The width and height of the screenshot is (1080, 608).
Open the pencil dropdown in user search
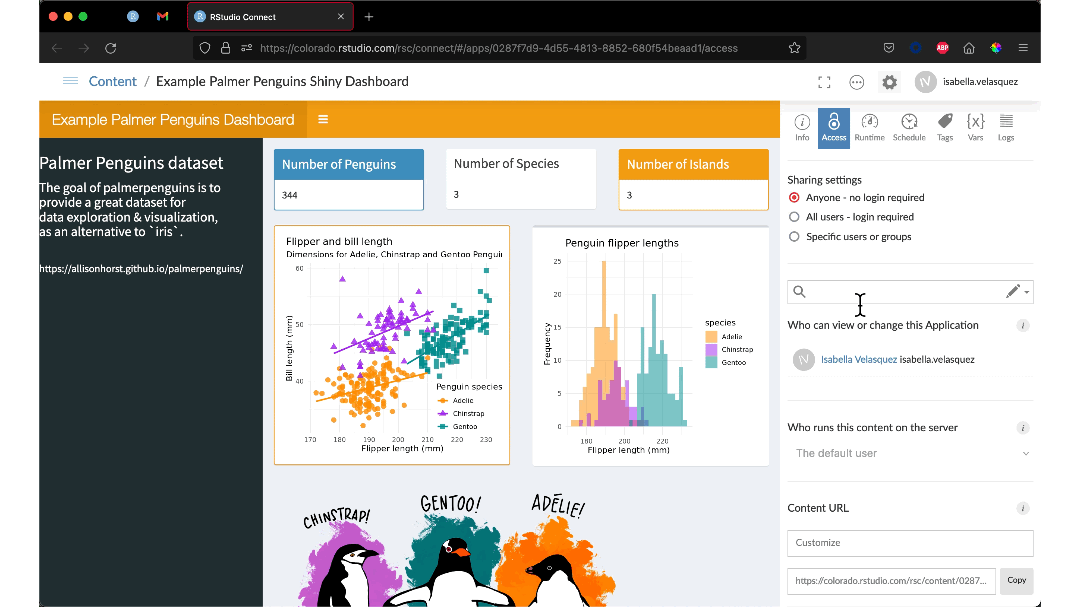(x=1017, y=292)
